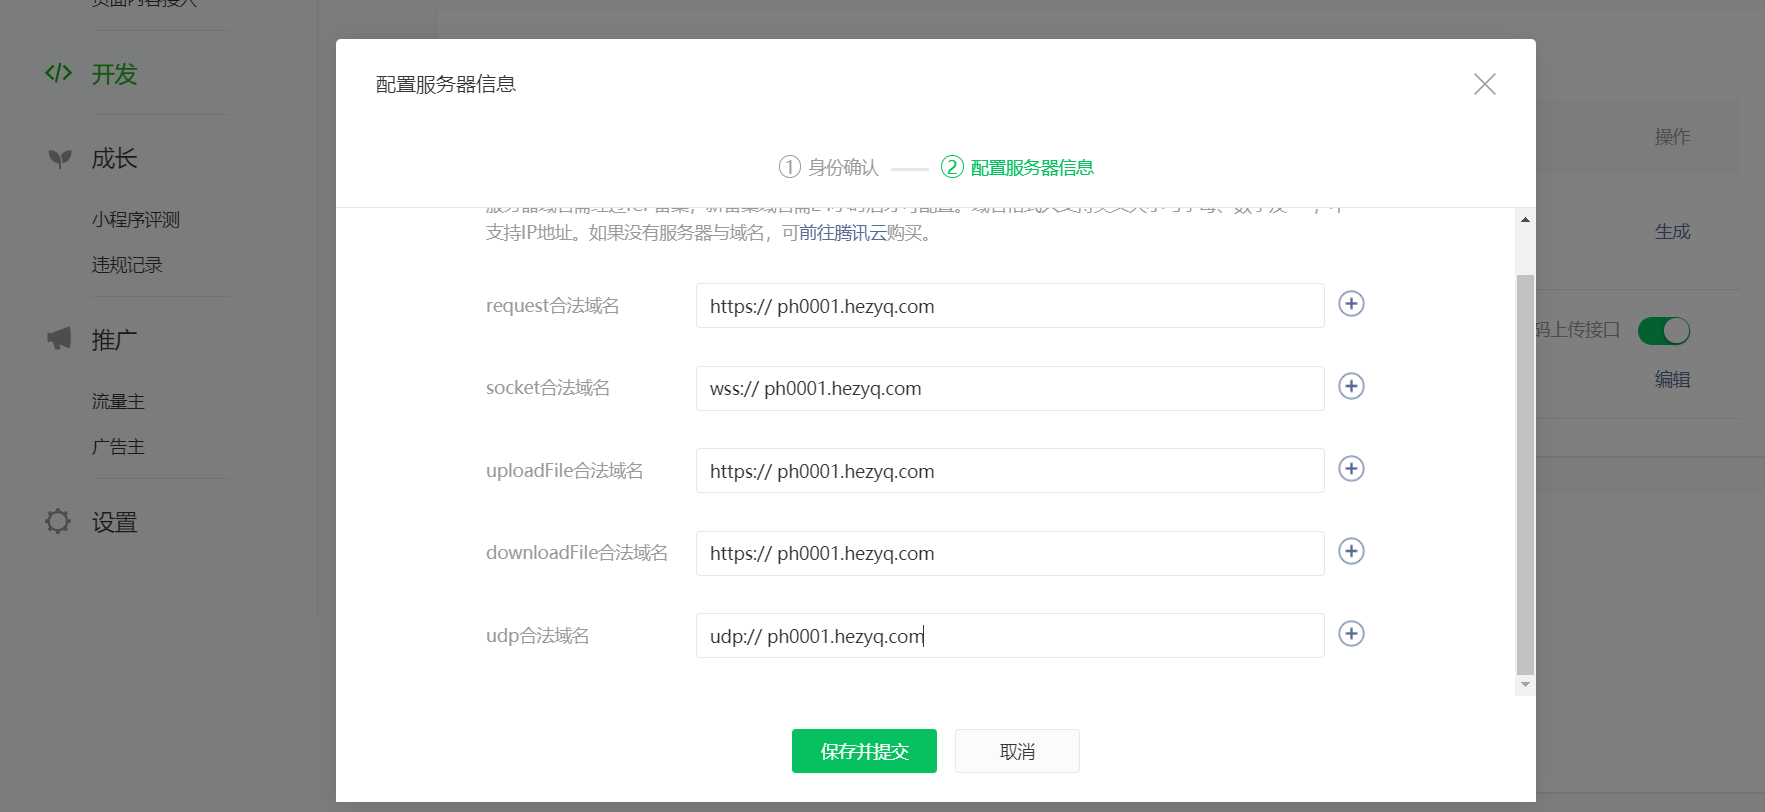Click the socket合法域名 input field

[x=1010, y=388]
